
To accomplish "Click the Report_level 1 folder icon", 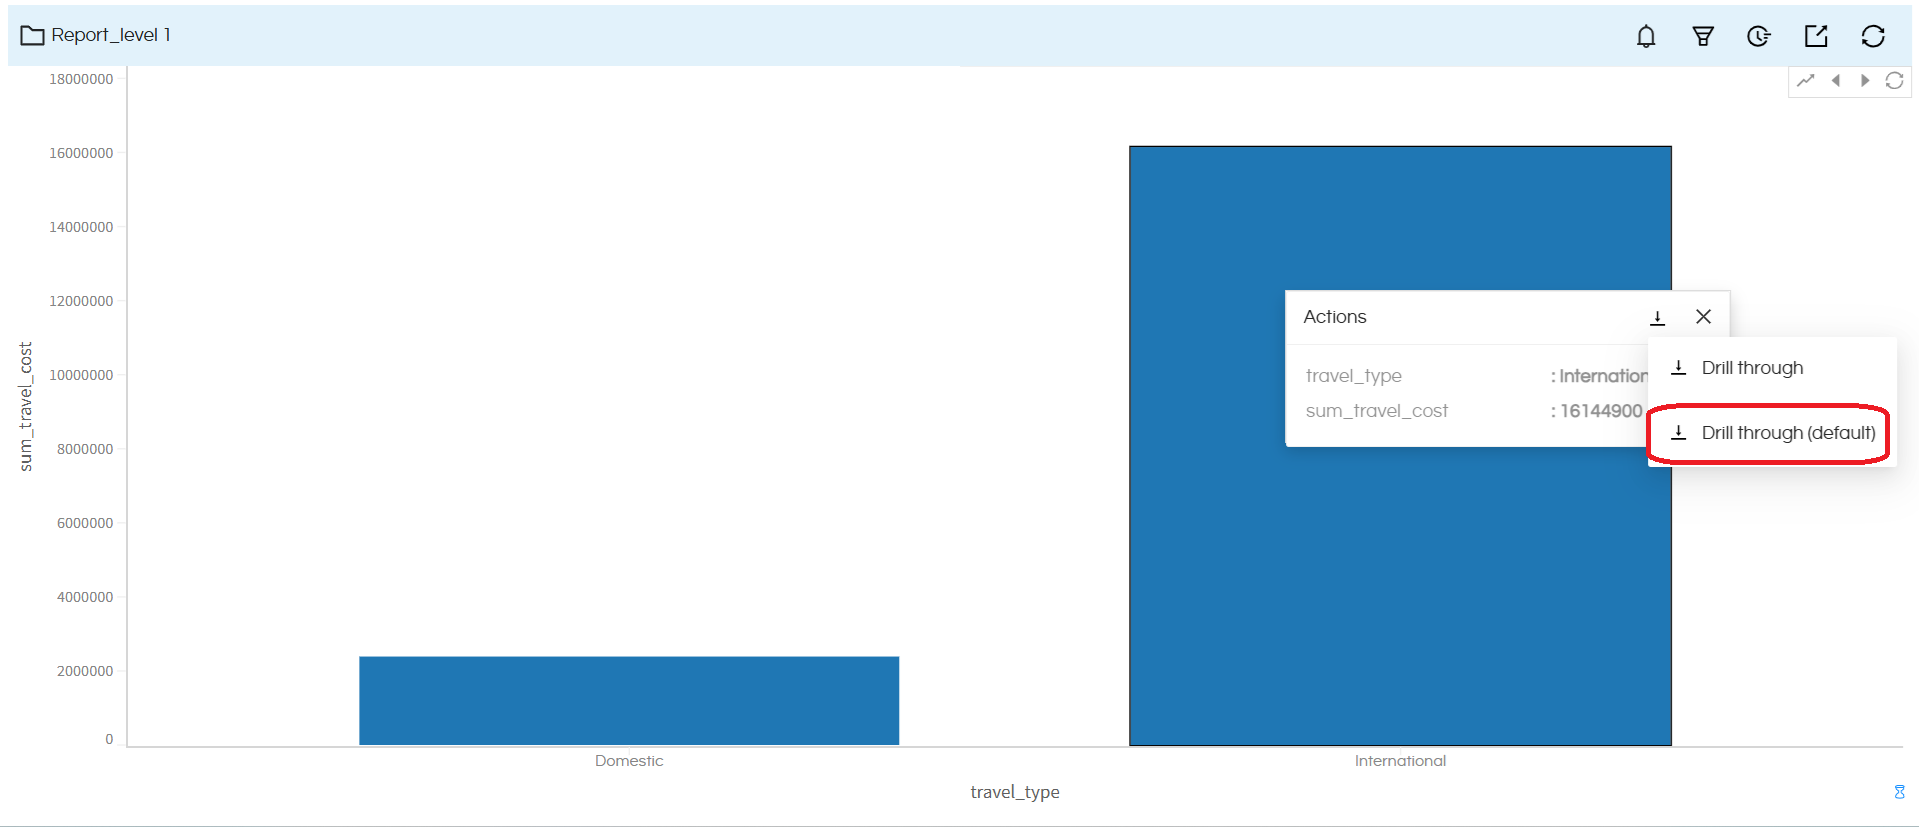I will point(32,35).
